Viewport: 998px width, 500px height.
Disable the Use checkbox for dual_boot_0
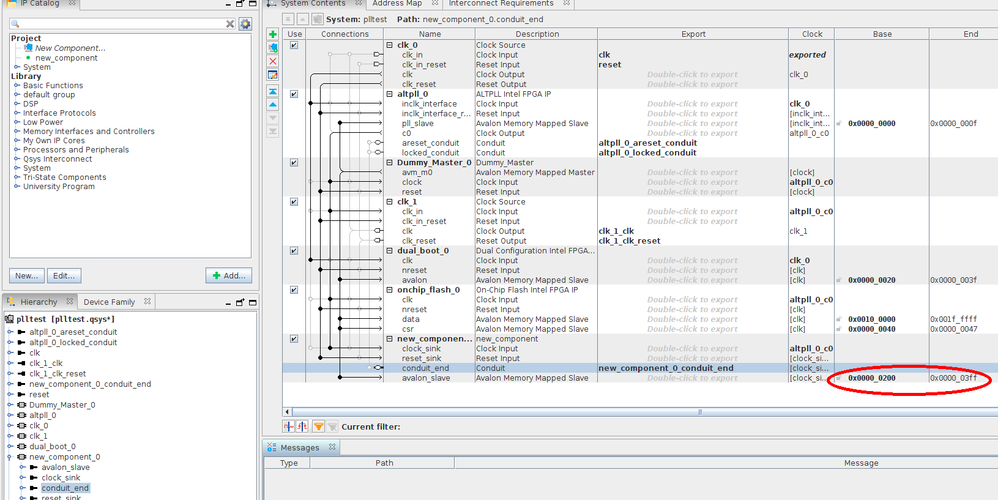pyautogui.click(x=294, y=250)
